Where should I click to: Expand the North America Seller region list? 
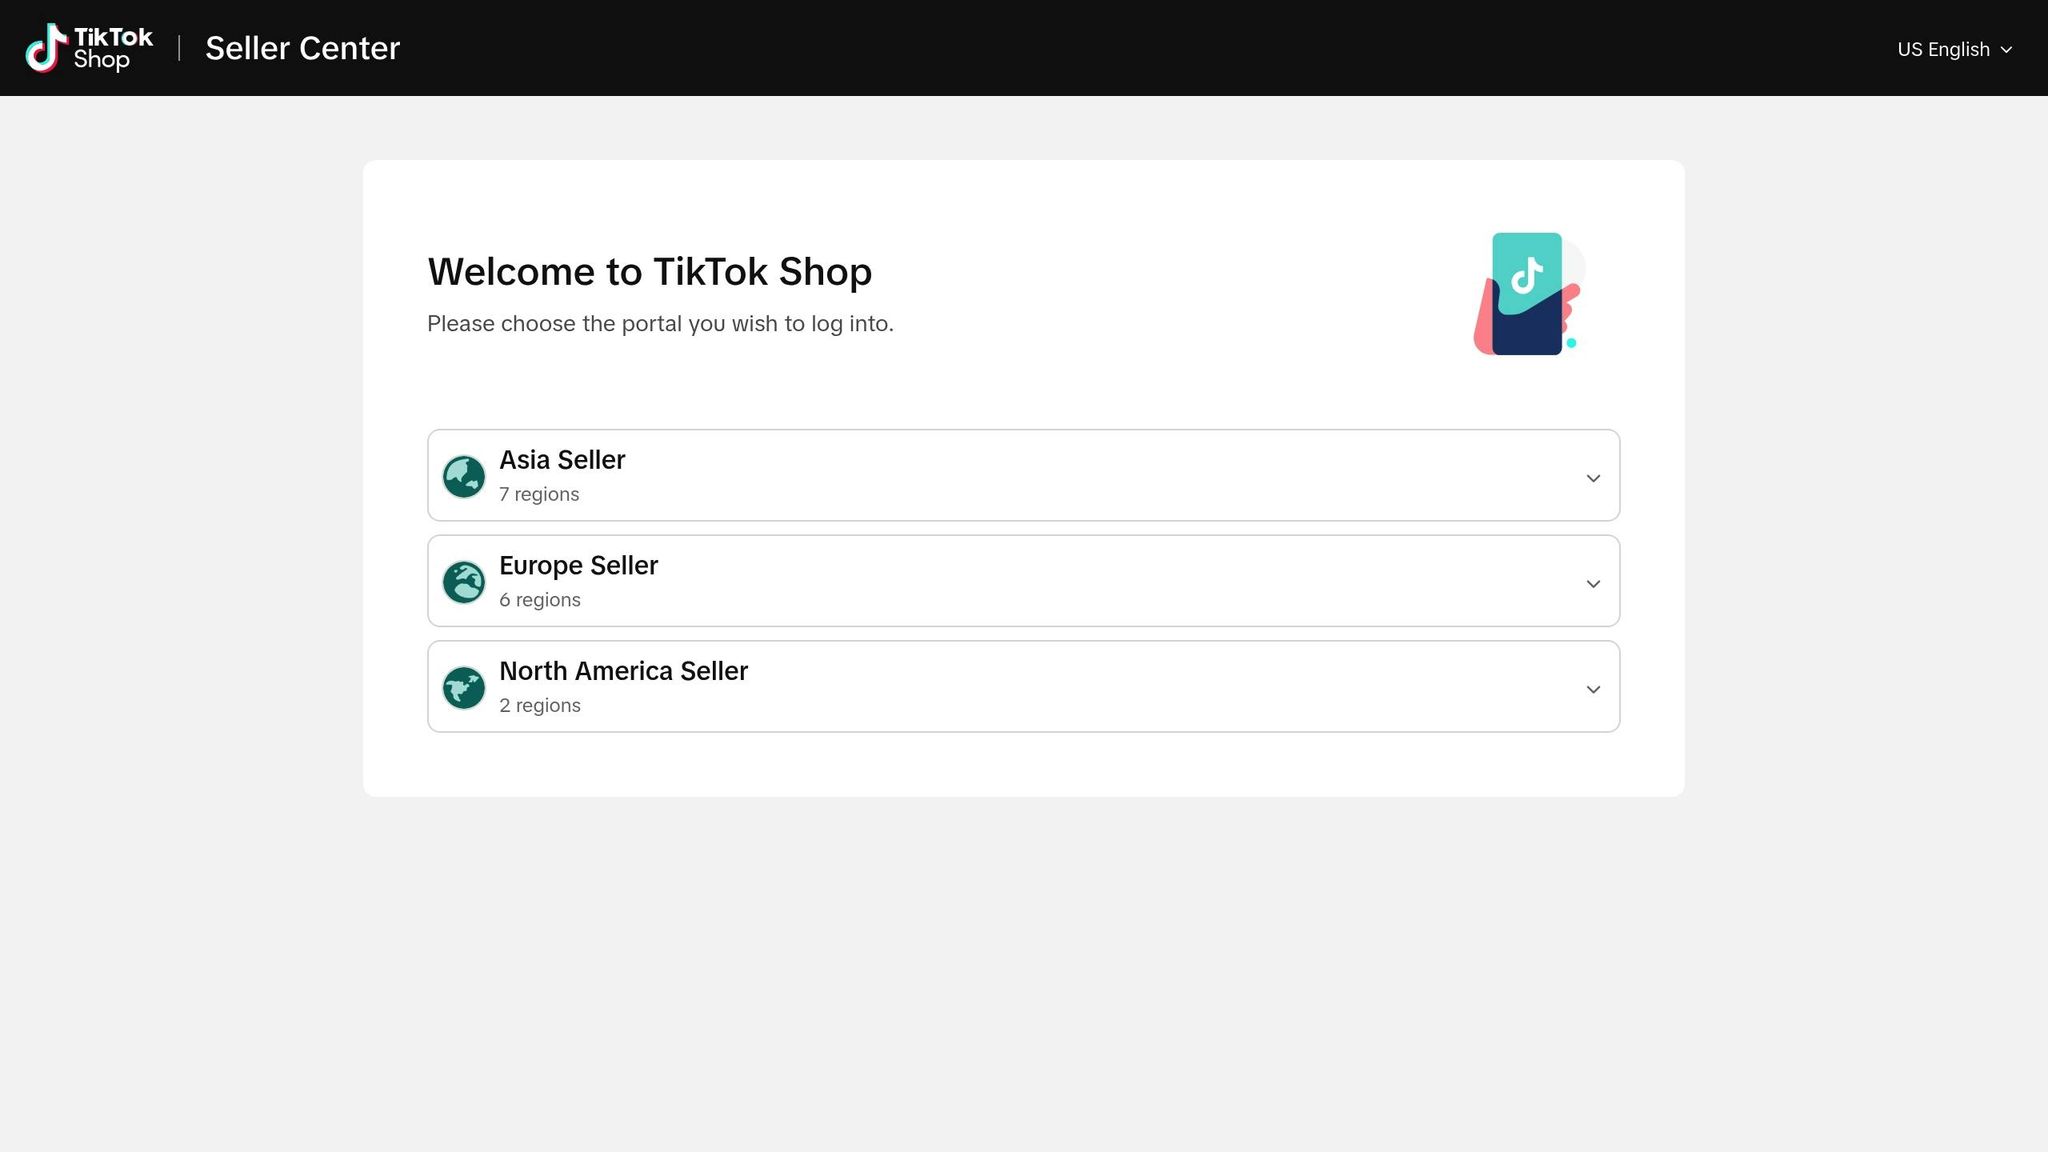pyautogui.click(x=1593, y=689)
